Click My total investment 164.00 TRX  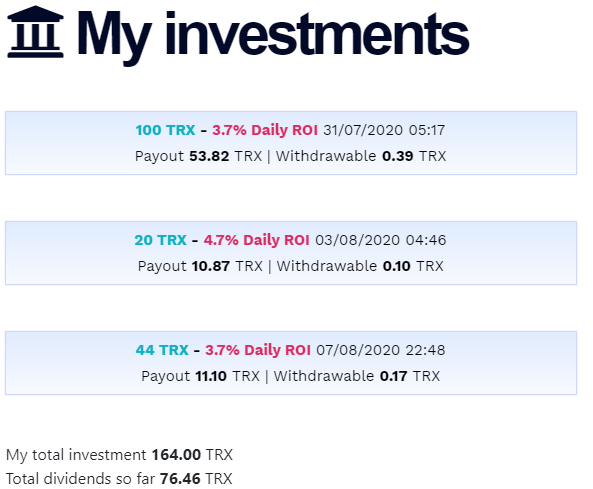(x=120, y=455)
